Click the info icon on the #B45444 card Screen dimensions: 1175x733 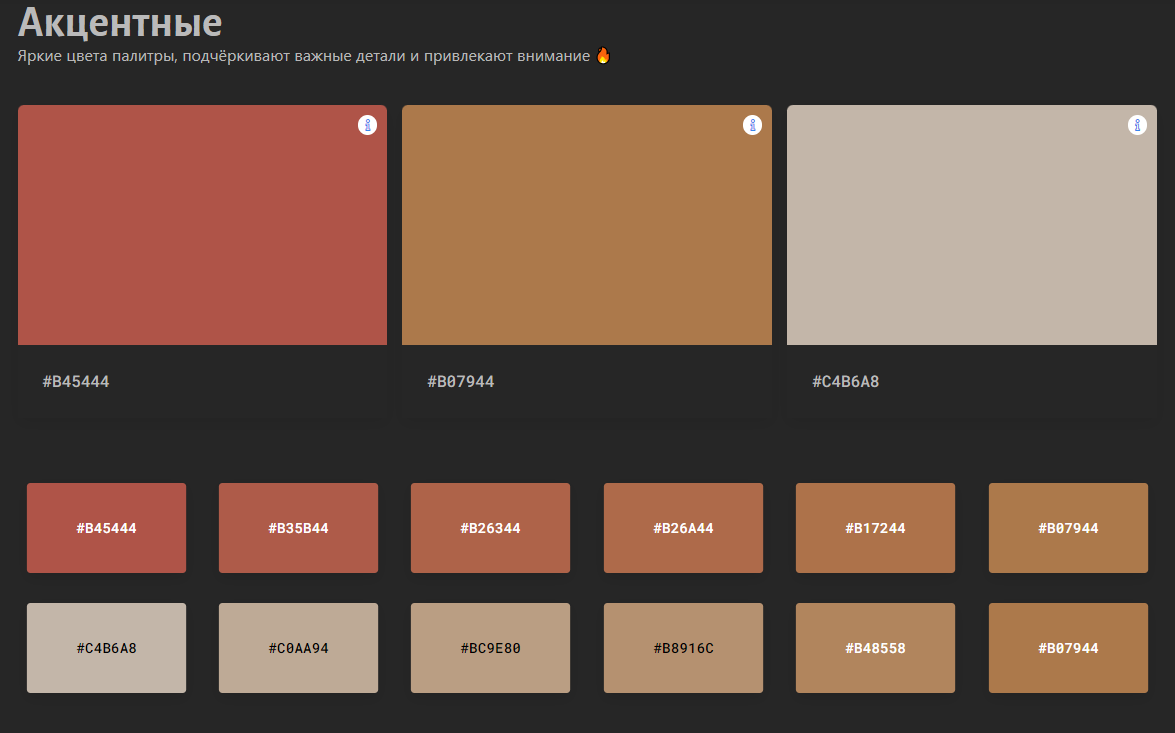pyautogui.click(x=367, y=125)
